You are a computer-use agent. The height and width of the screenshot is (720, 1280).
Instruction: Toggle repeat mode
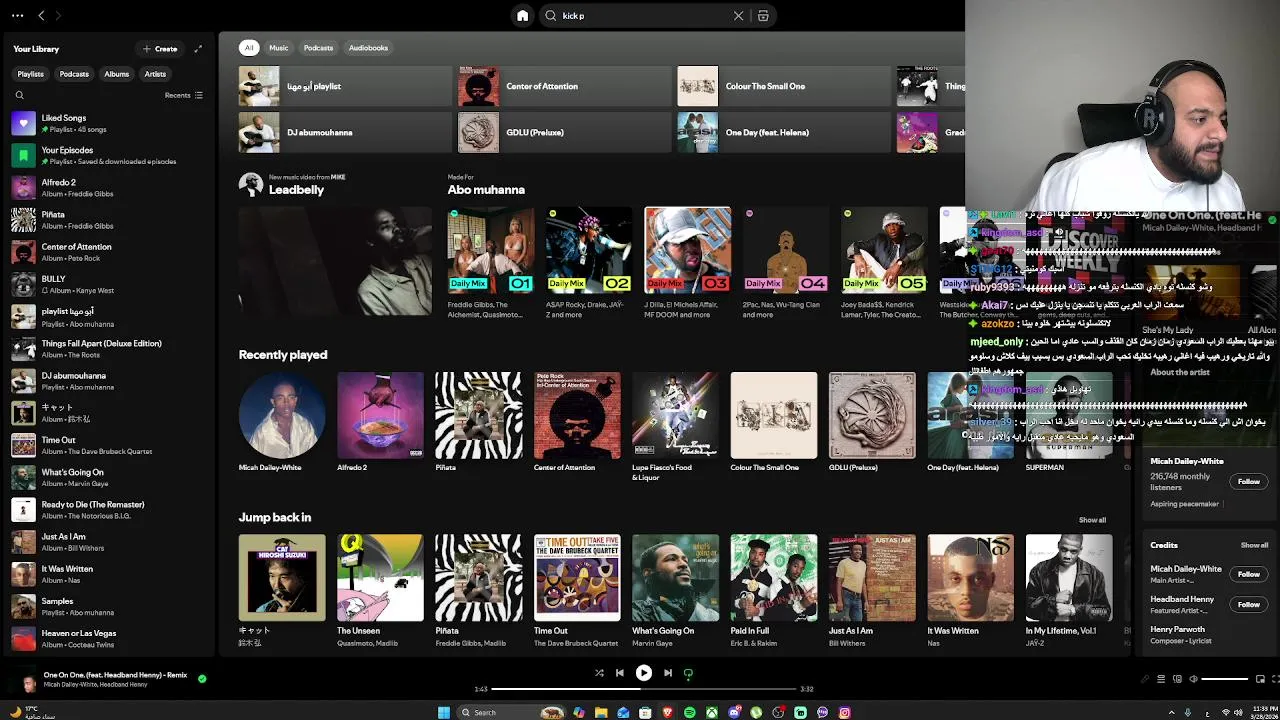point(688,673)
